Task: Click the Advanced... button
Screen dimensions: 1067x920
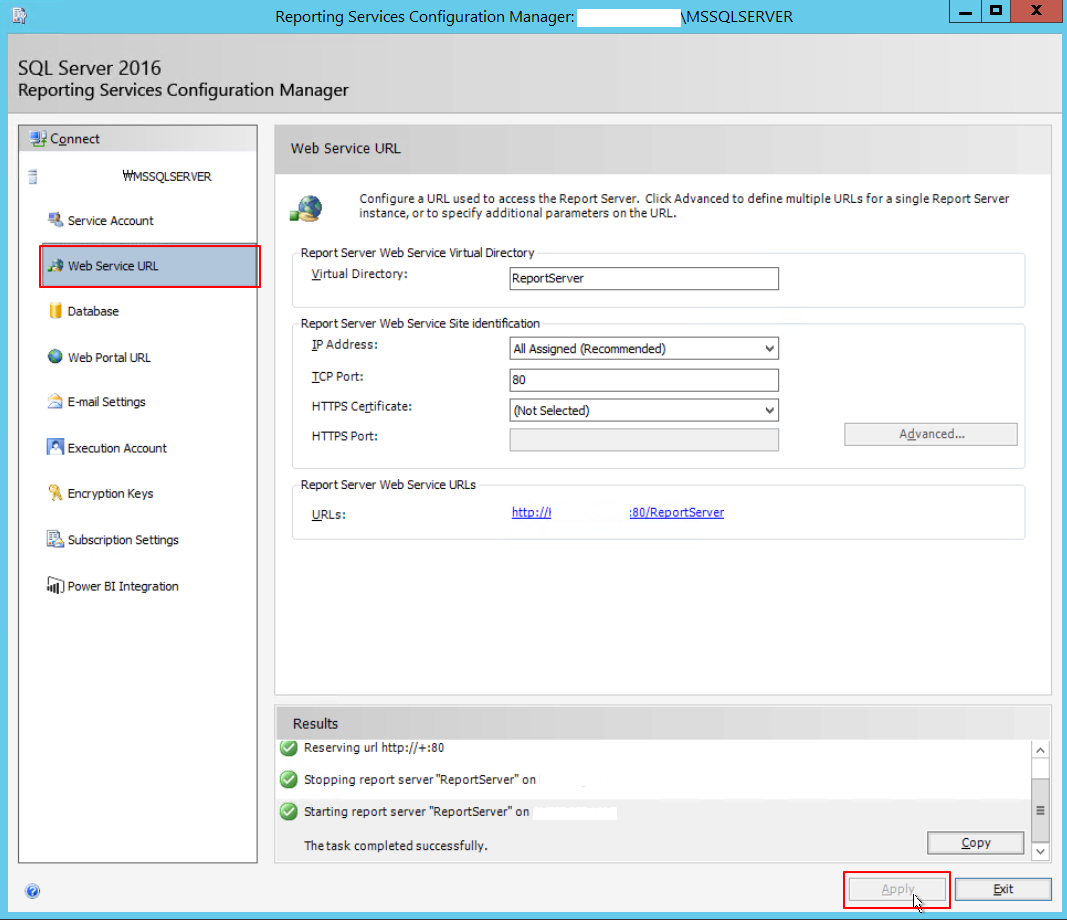Action: pyautogui.click(x=931, y=434)
